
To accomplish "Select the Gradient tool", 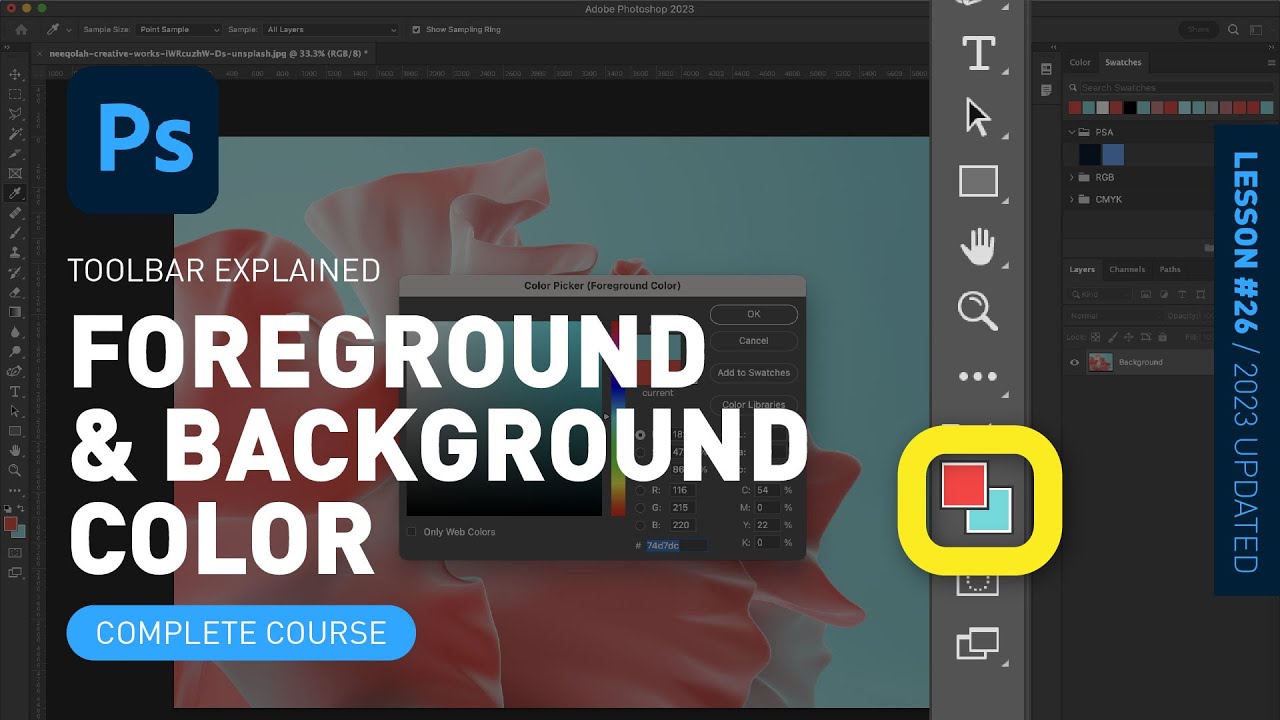I will point(15,312).
